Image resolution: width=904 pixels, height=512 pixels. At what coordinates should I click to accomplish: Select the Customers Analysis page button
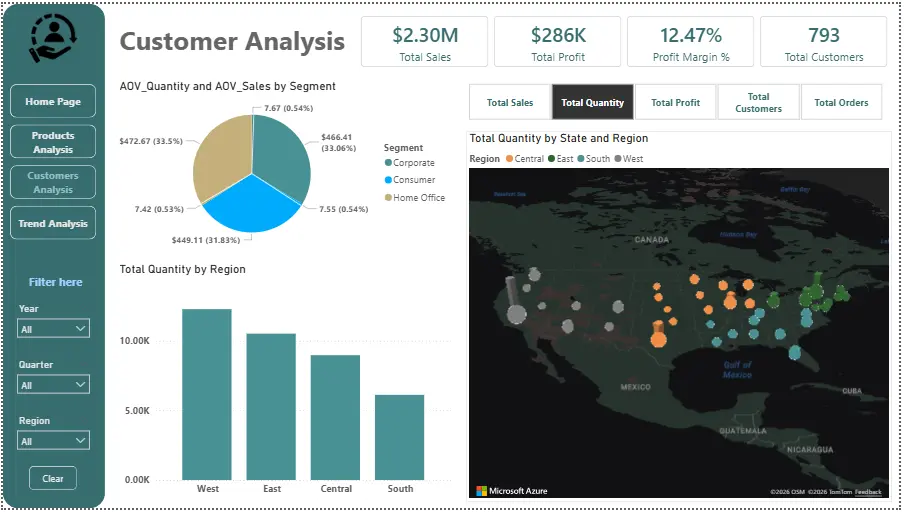coord(53,182)
